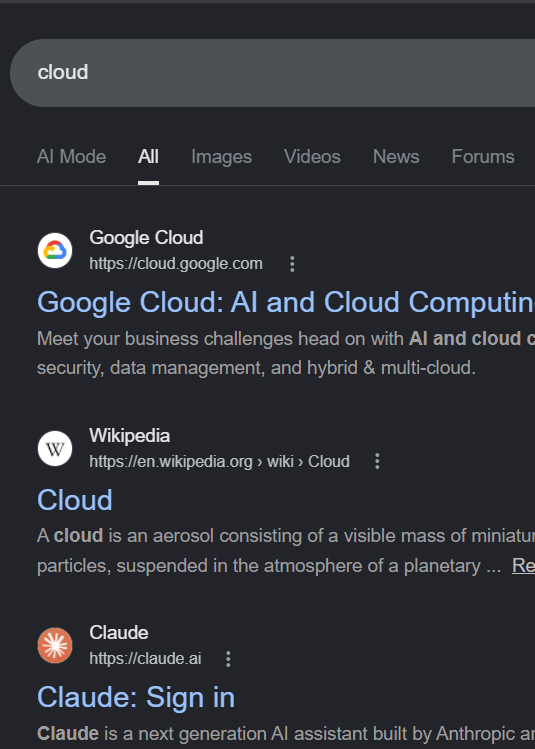This screenshot has height=749, width=535.
Task: Open the "Claude: Sign in" result title
Action: (136, 697)
